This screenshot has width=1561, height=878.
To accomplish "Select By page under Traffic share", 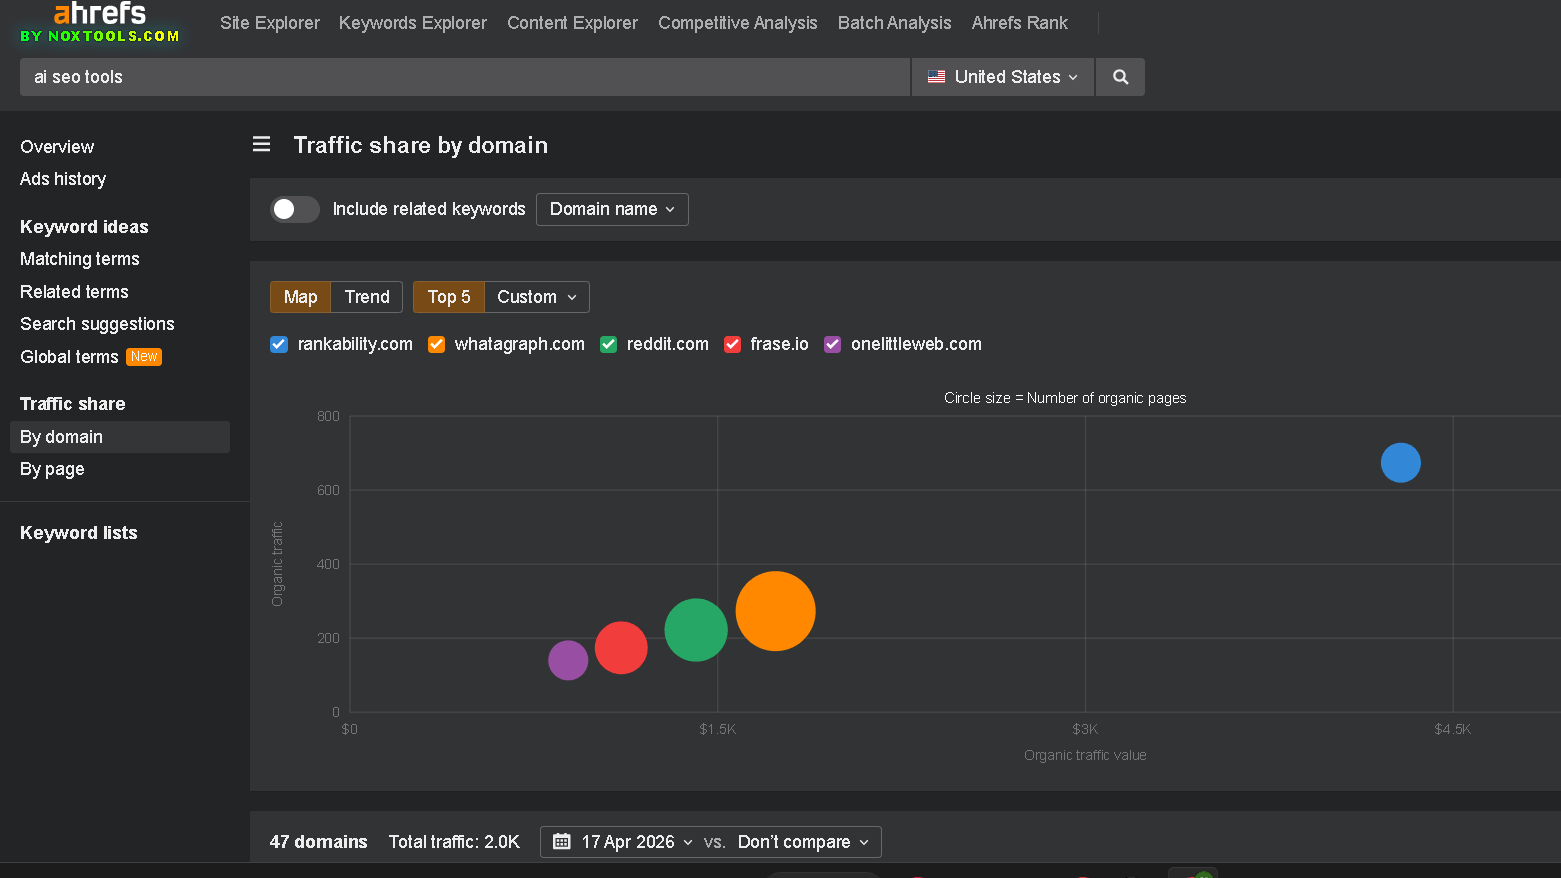I will click(x=52, y=469).
